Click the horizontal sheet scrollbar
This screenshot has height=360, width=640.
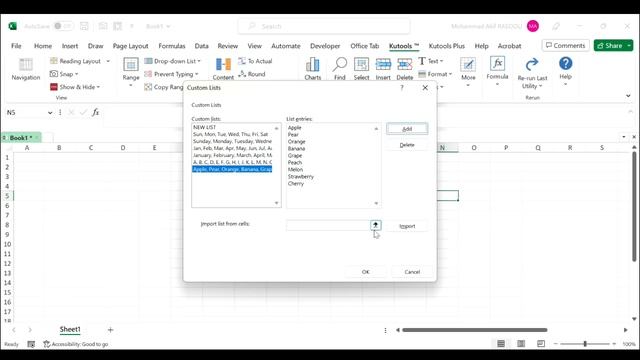(x=474, y=330)
